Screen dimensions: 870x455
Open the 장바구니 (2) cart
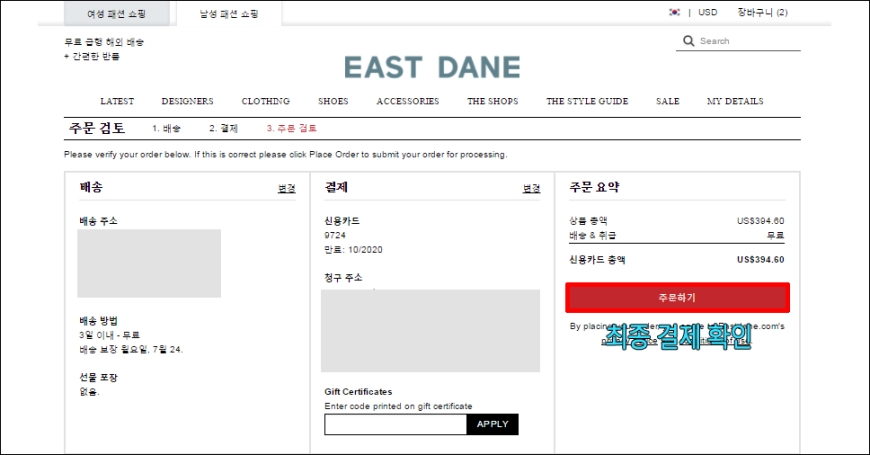tap(762, 12)
